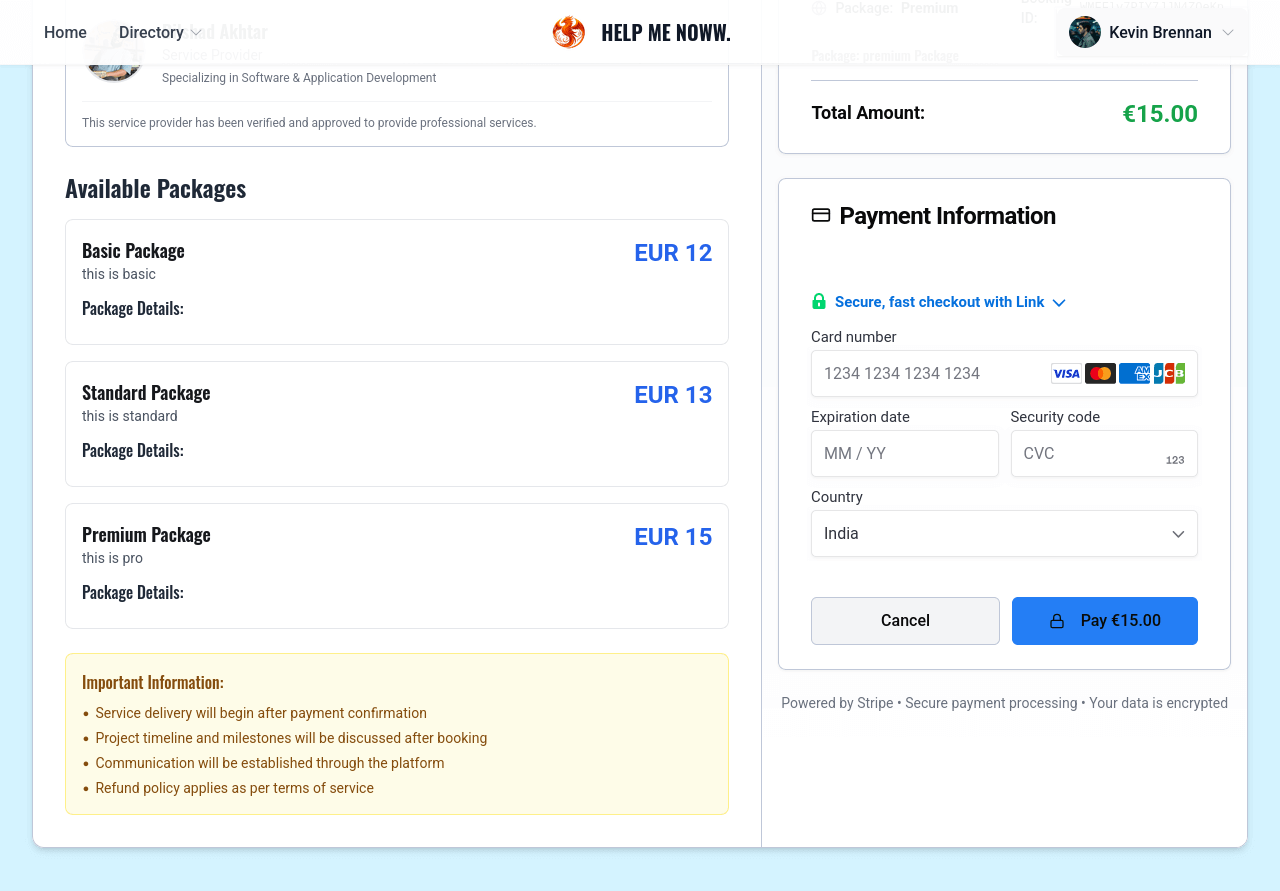
Task: Click the credit card icon near Payment Information
Action: [x=821, y=214]
